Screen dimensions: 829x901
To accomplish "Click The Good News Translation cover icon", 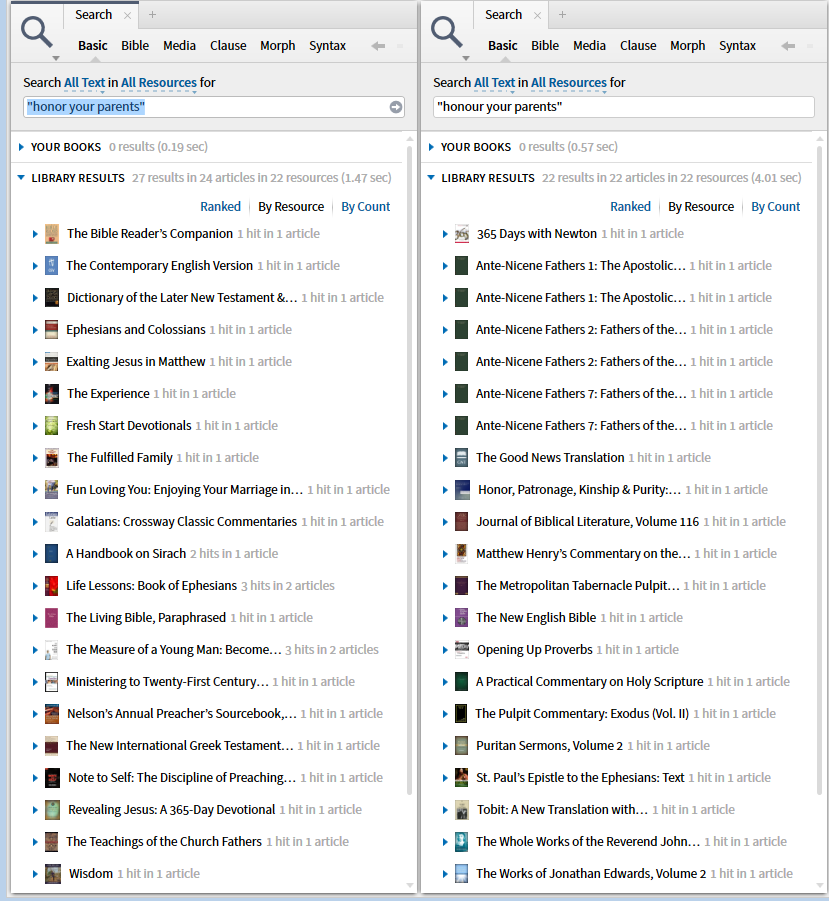I will tap(461, 458).
